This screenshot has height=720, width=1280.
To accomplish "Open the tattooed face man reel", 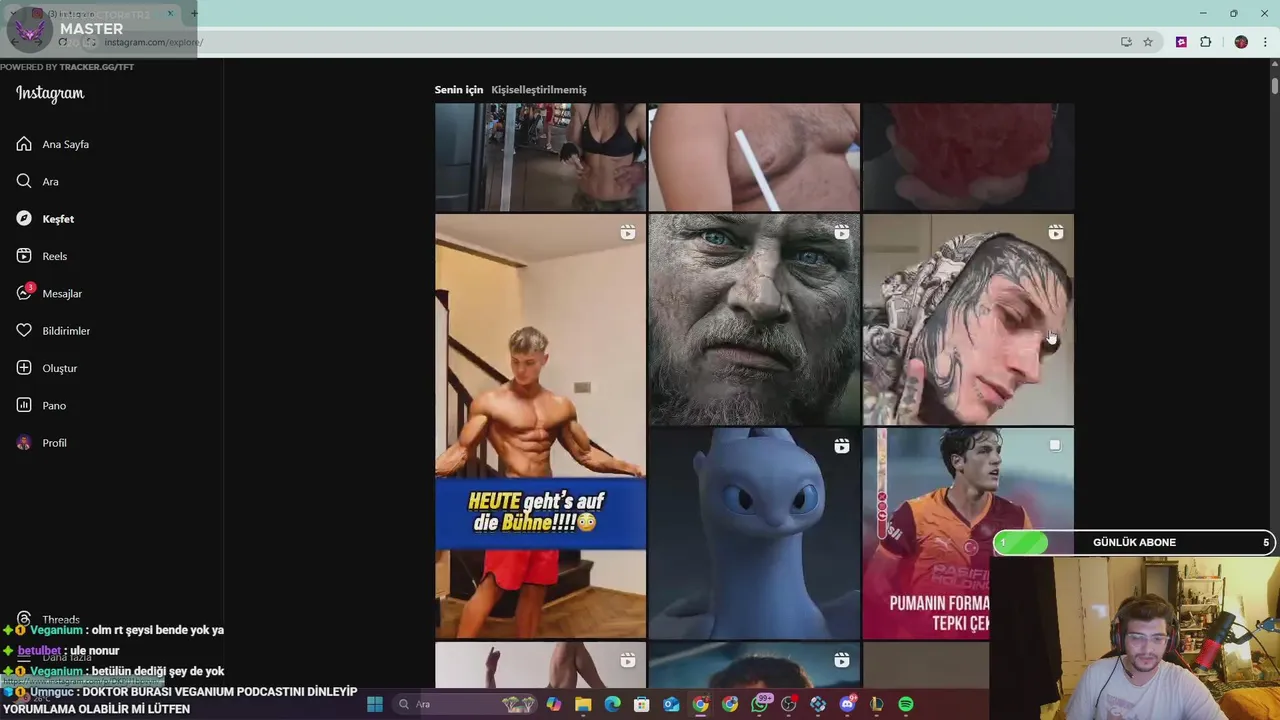I will 968,319.
